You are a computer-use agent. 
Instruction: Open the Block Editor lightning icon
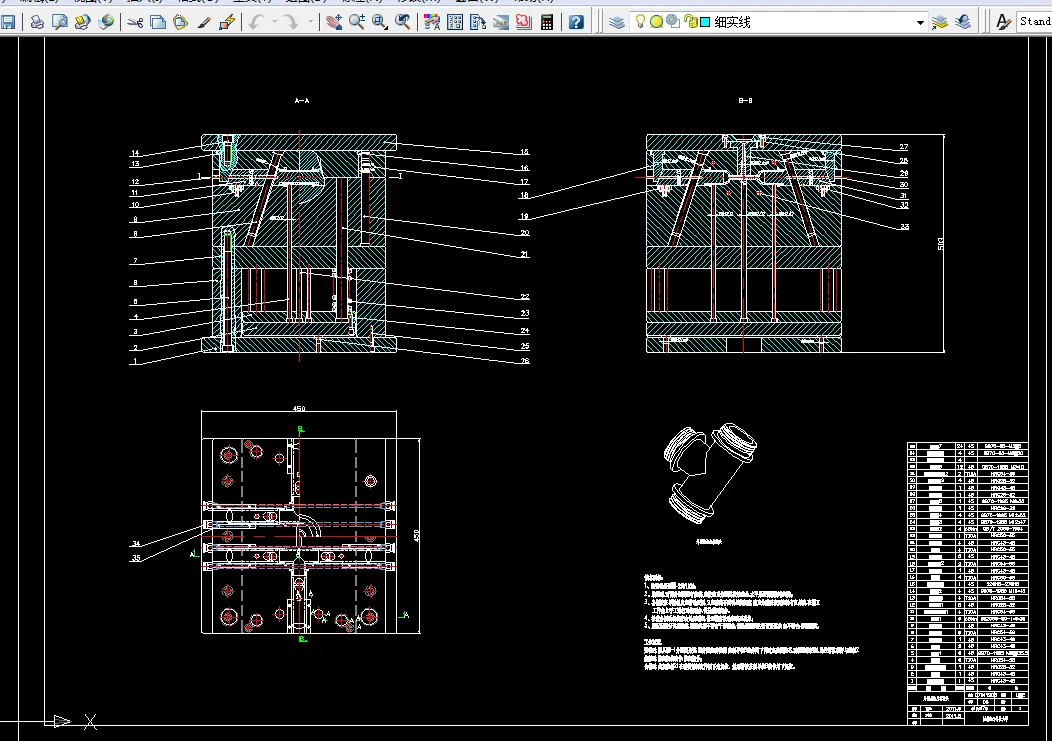(x=227, y=22)
